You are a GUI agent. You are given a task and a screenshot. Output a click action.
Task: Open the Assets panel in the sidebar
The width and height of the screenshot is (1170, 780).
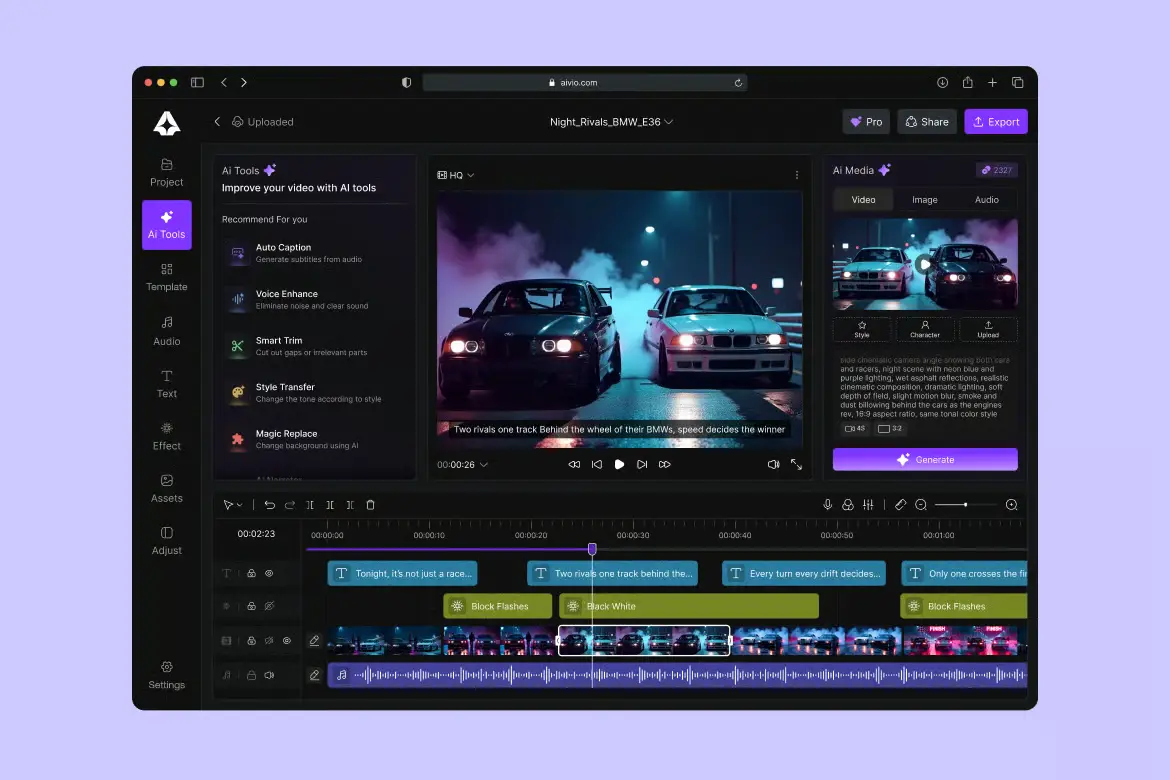166,487
